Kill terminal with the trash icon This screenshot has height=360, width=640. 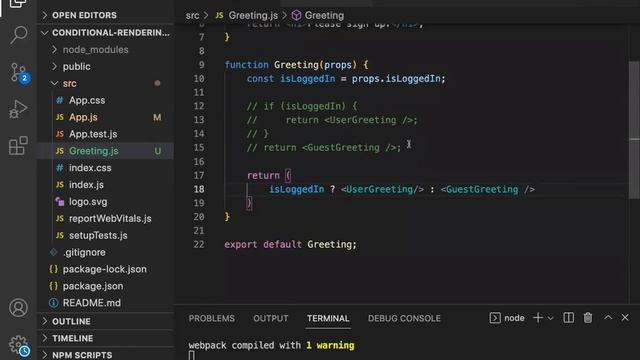coord(588,318)
